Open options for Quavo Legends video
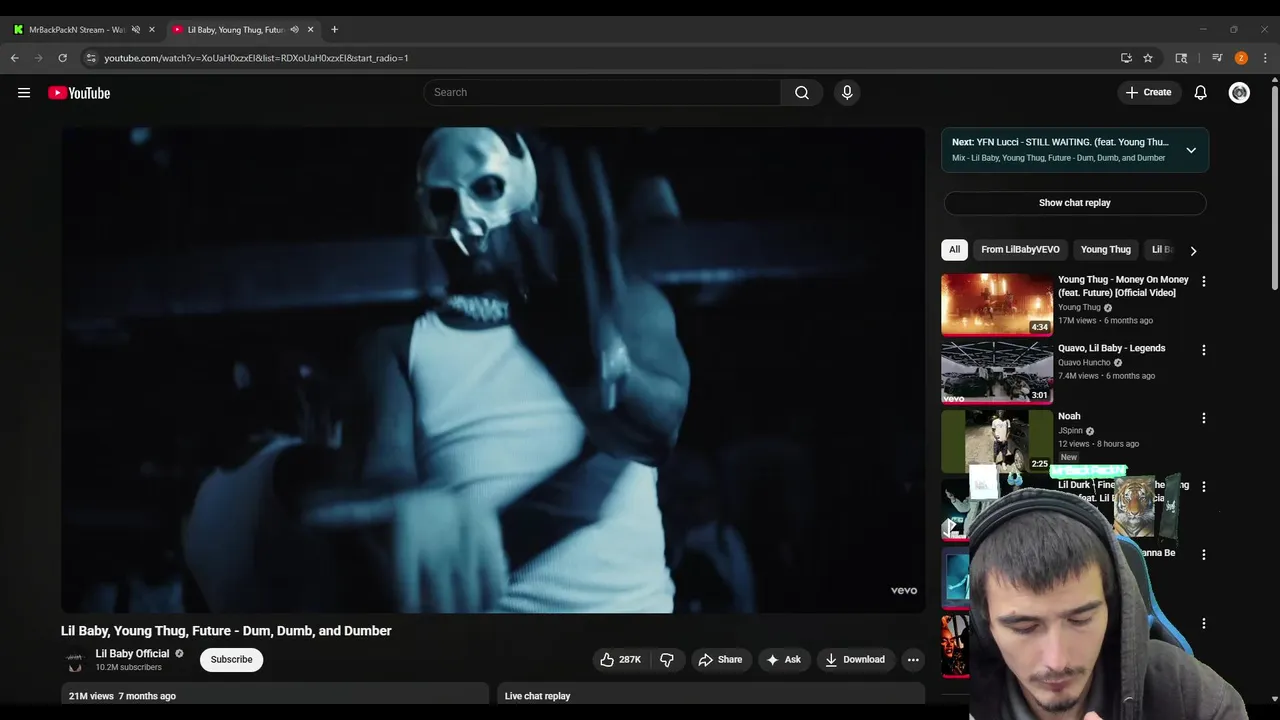This screenshot has width=1280, height=720. coord(1204,350)
